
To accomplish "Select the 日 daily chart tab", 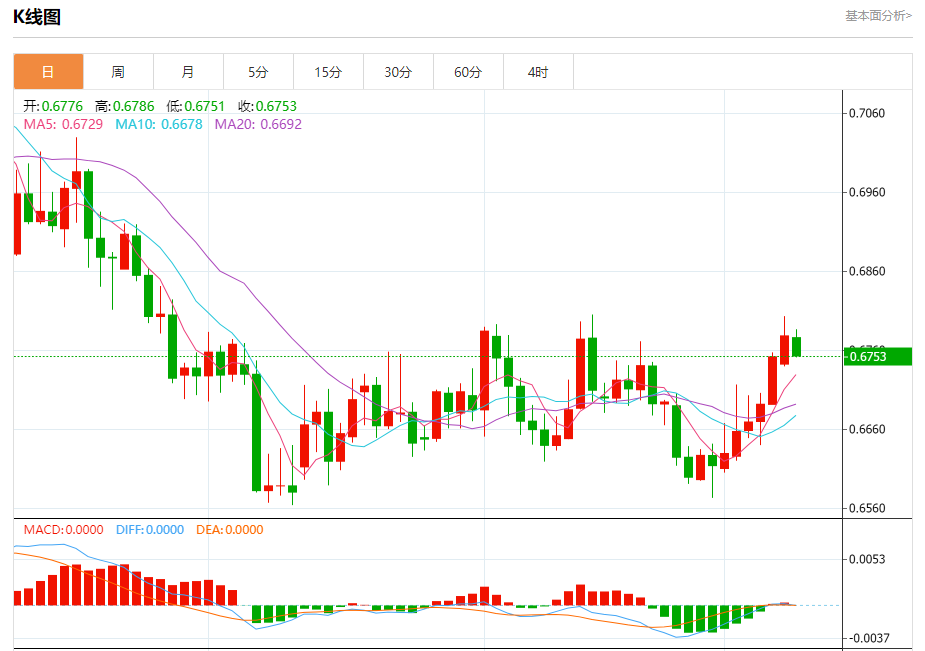I will 48,72.
